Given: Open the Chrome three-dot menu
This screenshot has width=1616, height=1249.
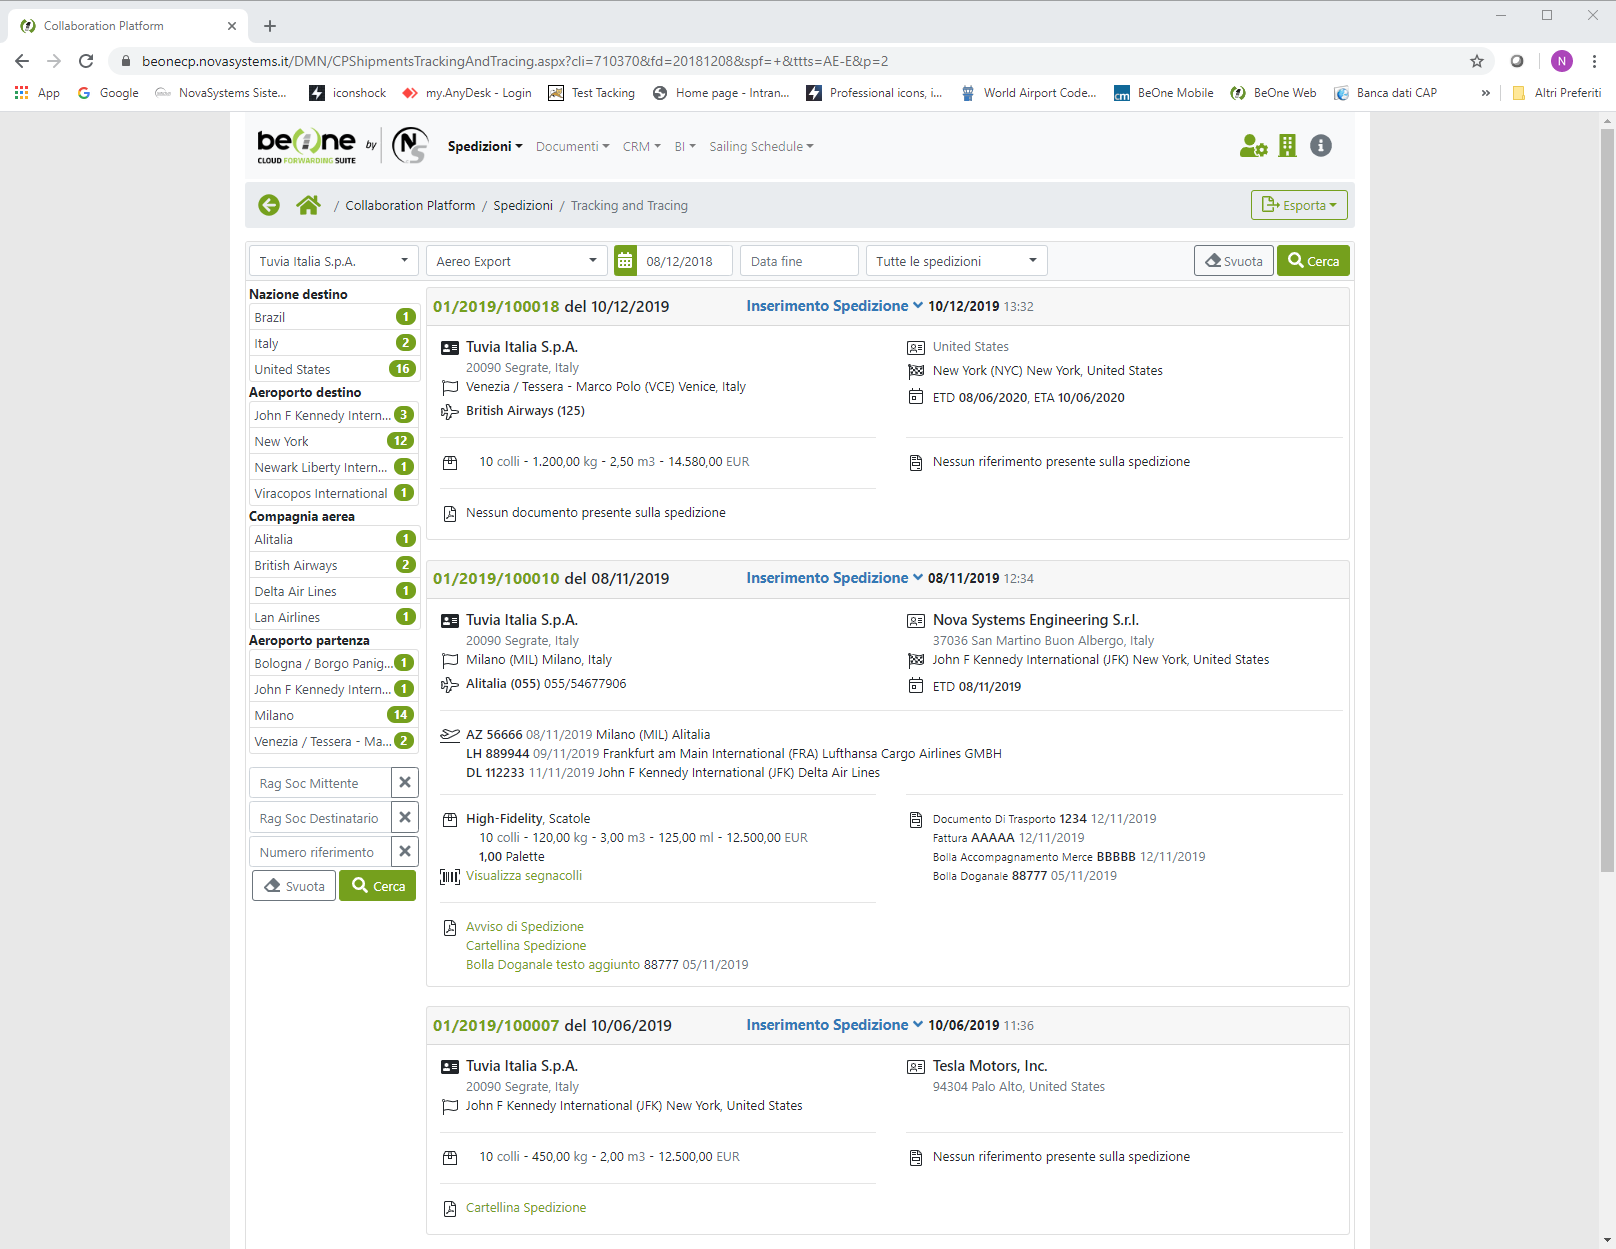Looking at the screenshot, I should [1595, 61].
